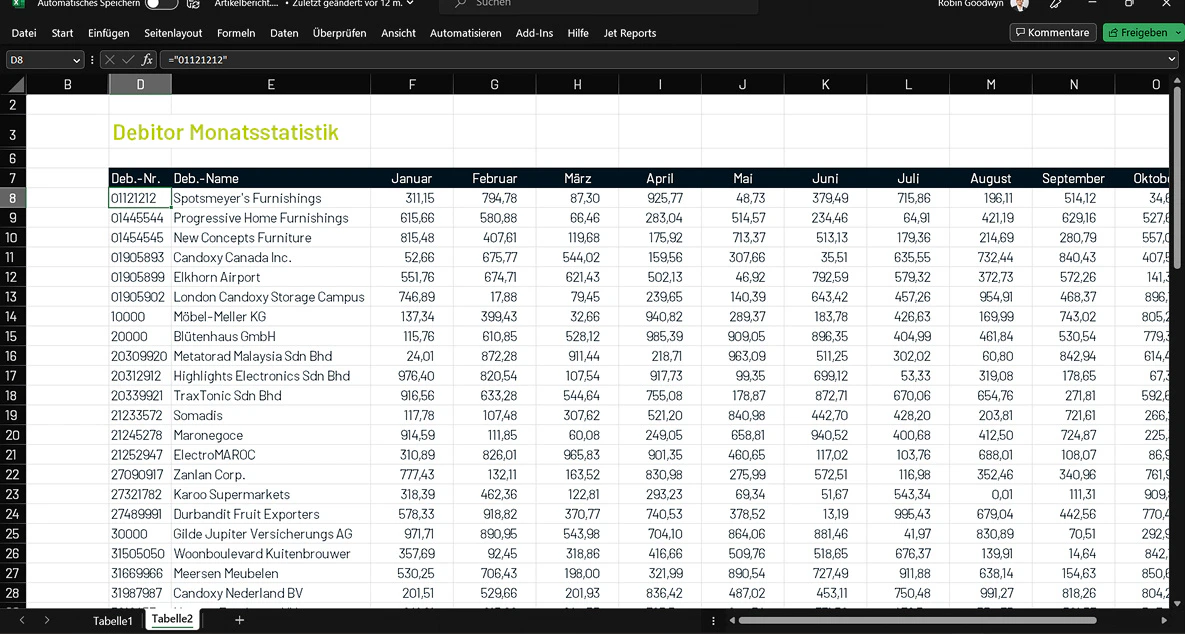This screenshot has width=1185, height=634.
Task: Click the Freigeben share button
Action: click(x=1136, y=32)
